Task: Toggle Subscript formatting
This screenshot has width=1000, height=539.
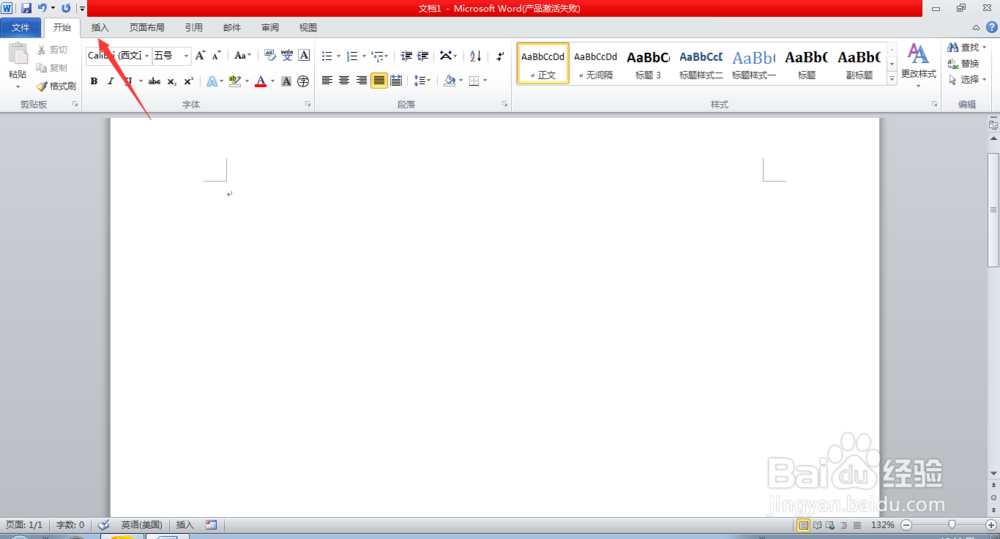Action: [x=172, y=81]
